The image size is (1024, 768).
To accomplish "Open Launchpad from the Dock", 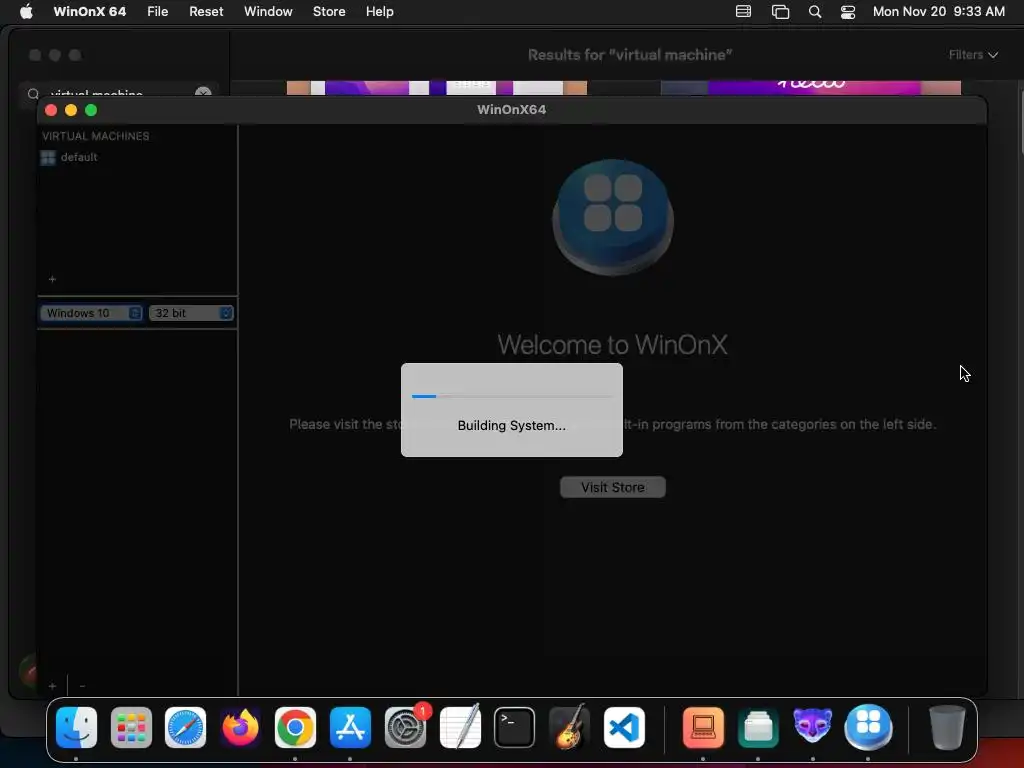I will 131,728.
